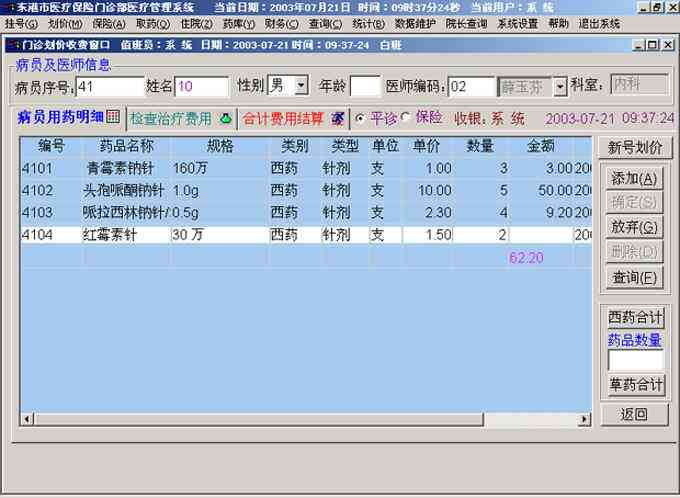
Task: Open the 数据维护 menu
Action: [415, 23]
